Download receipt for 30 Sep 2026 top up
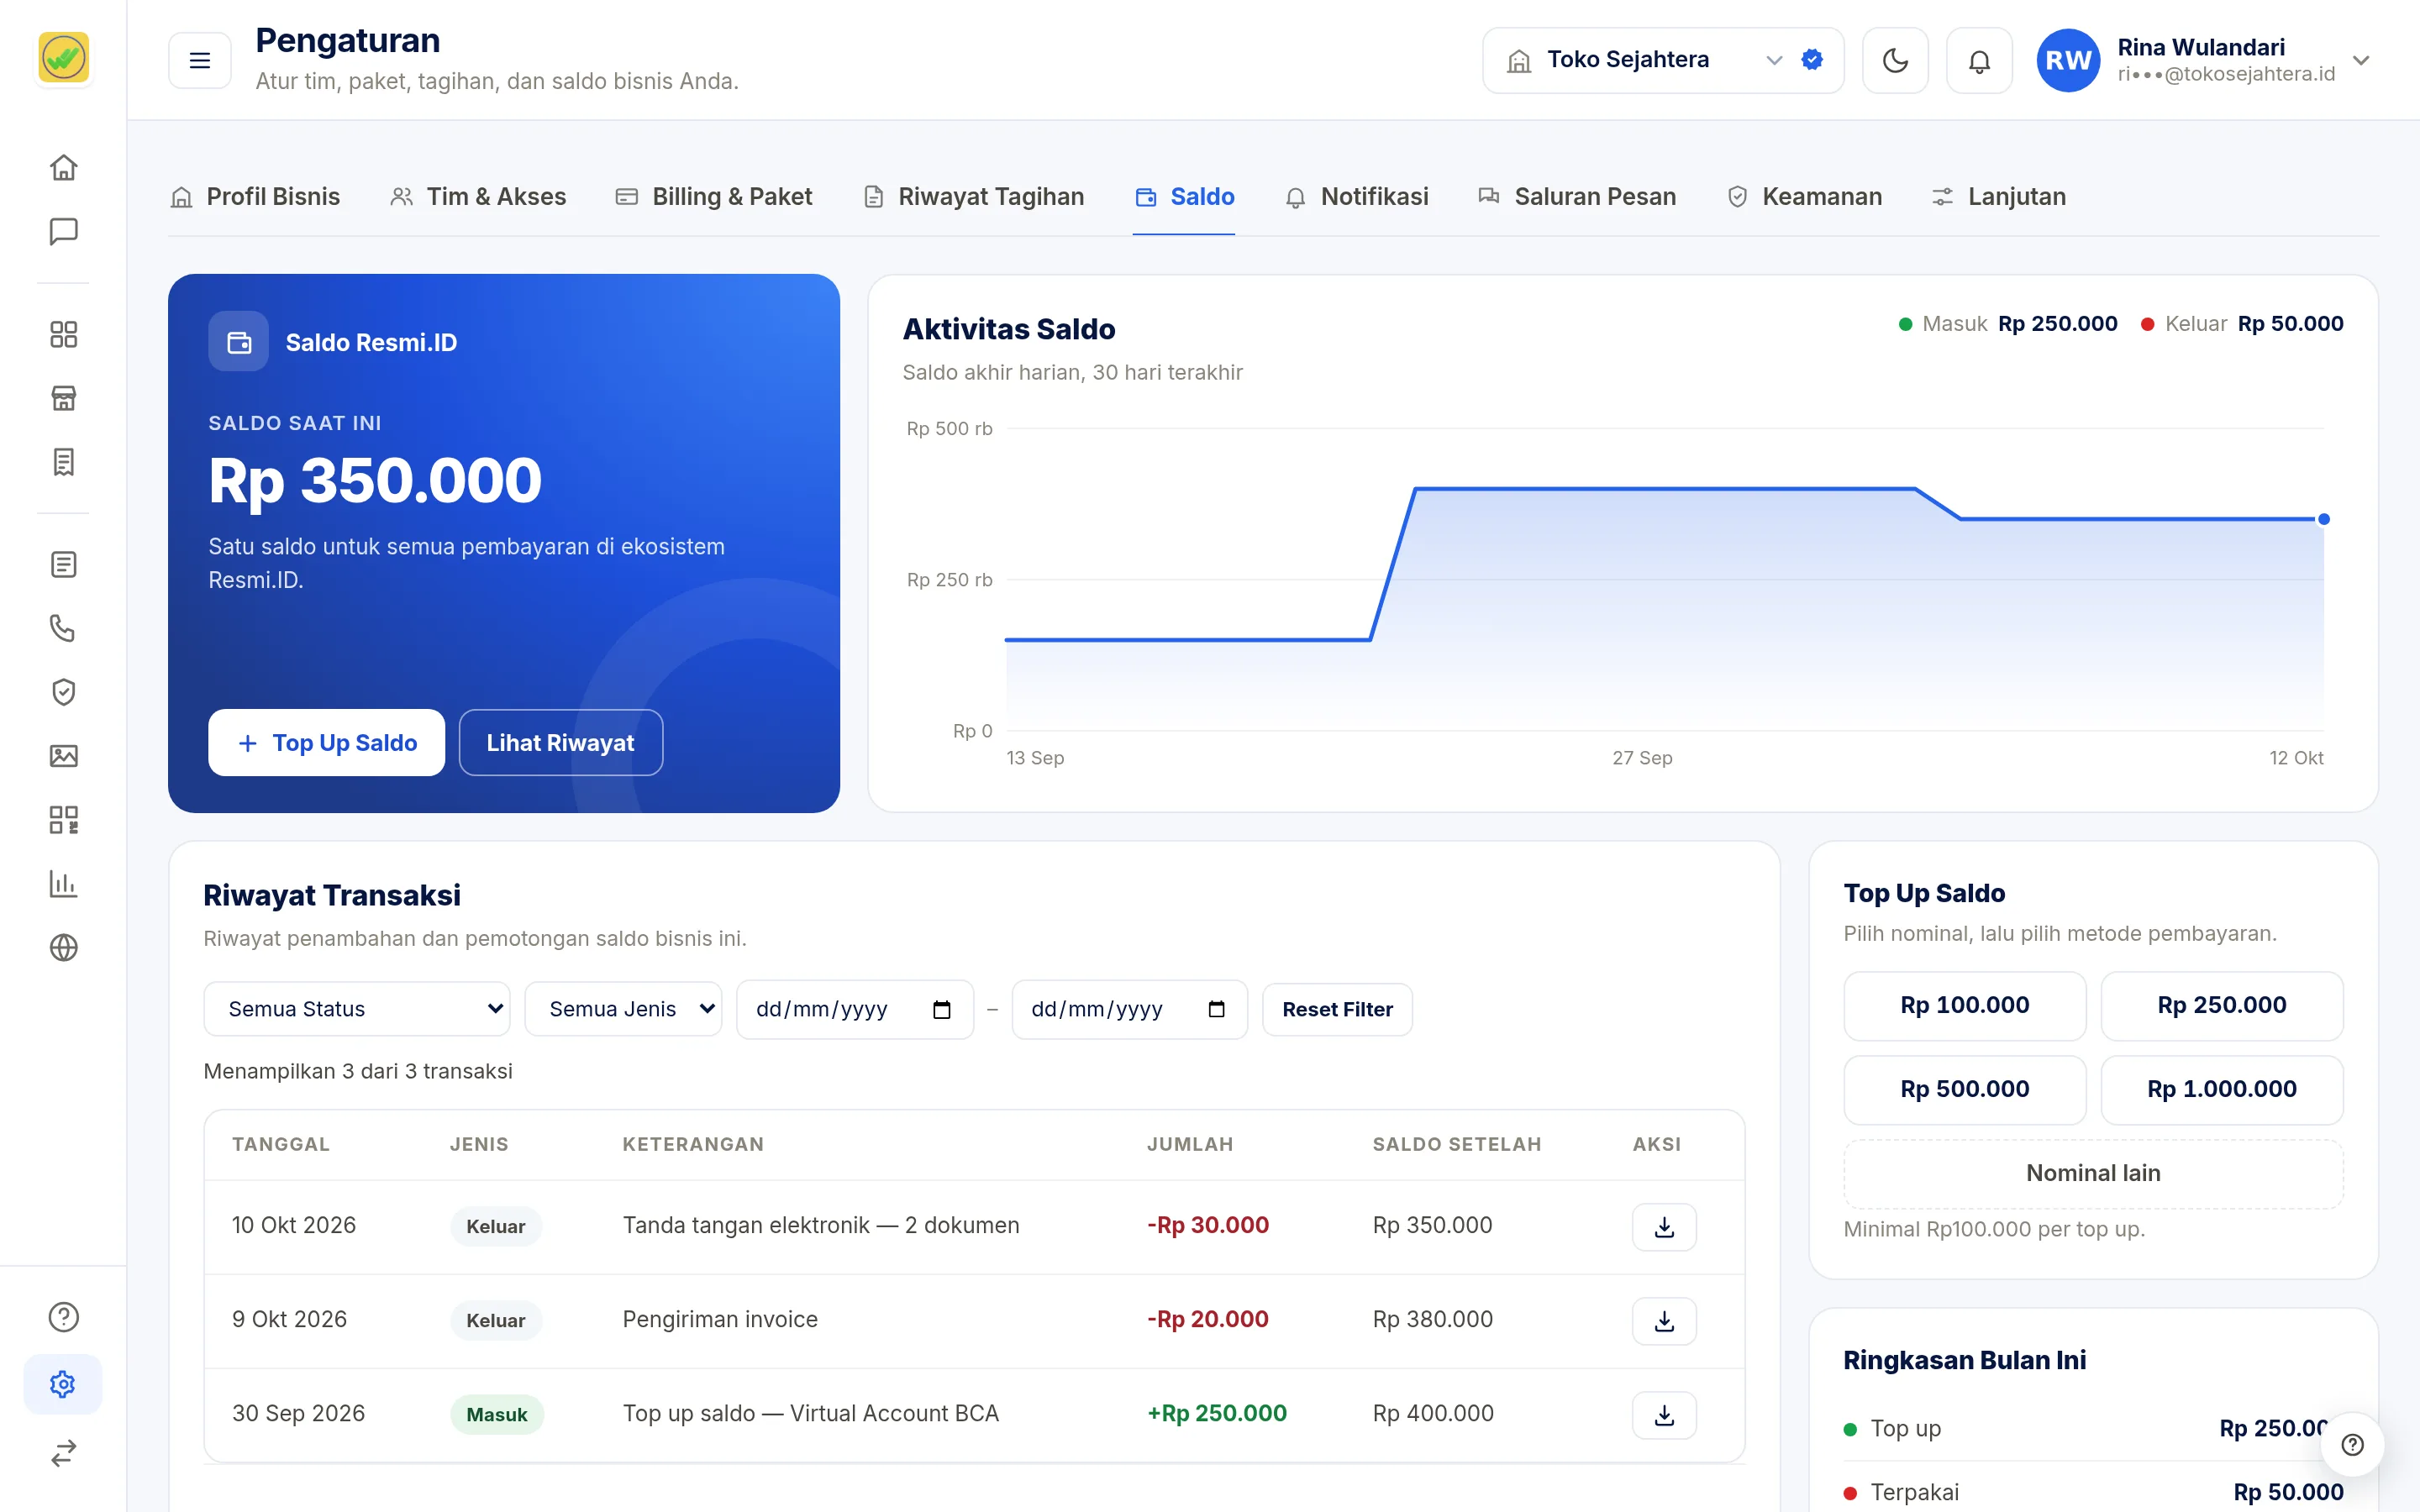 click(1664, 1415)
